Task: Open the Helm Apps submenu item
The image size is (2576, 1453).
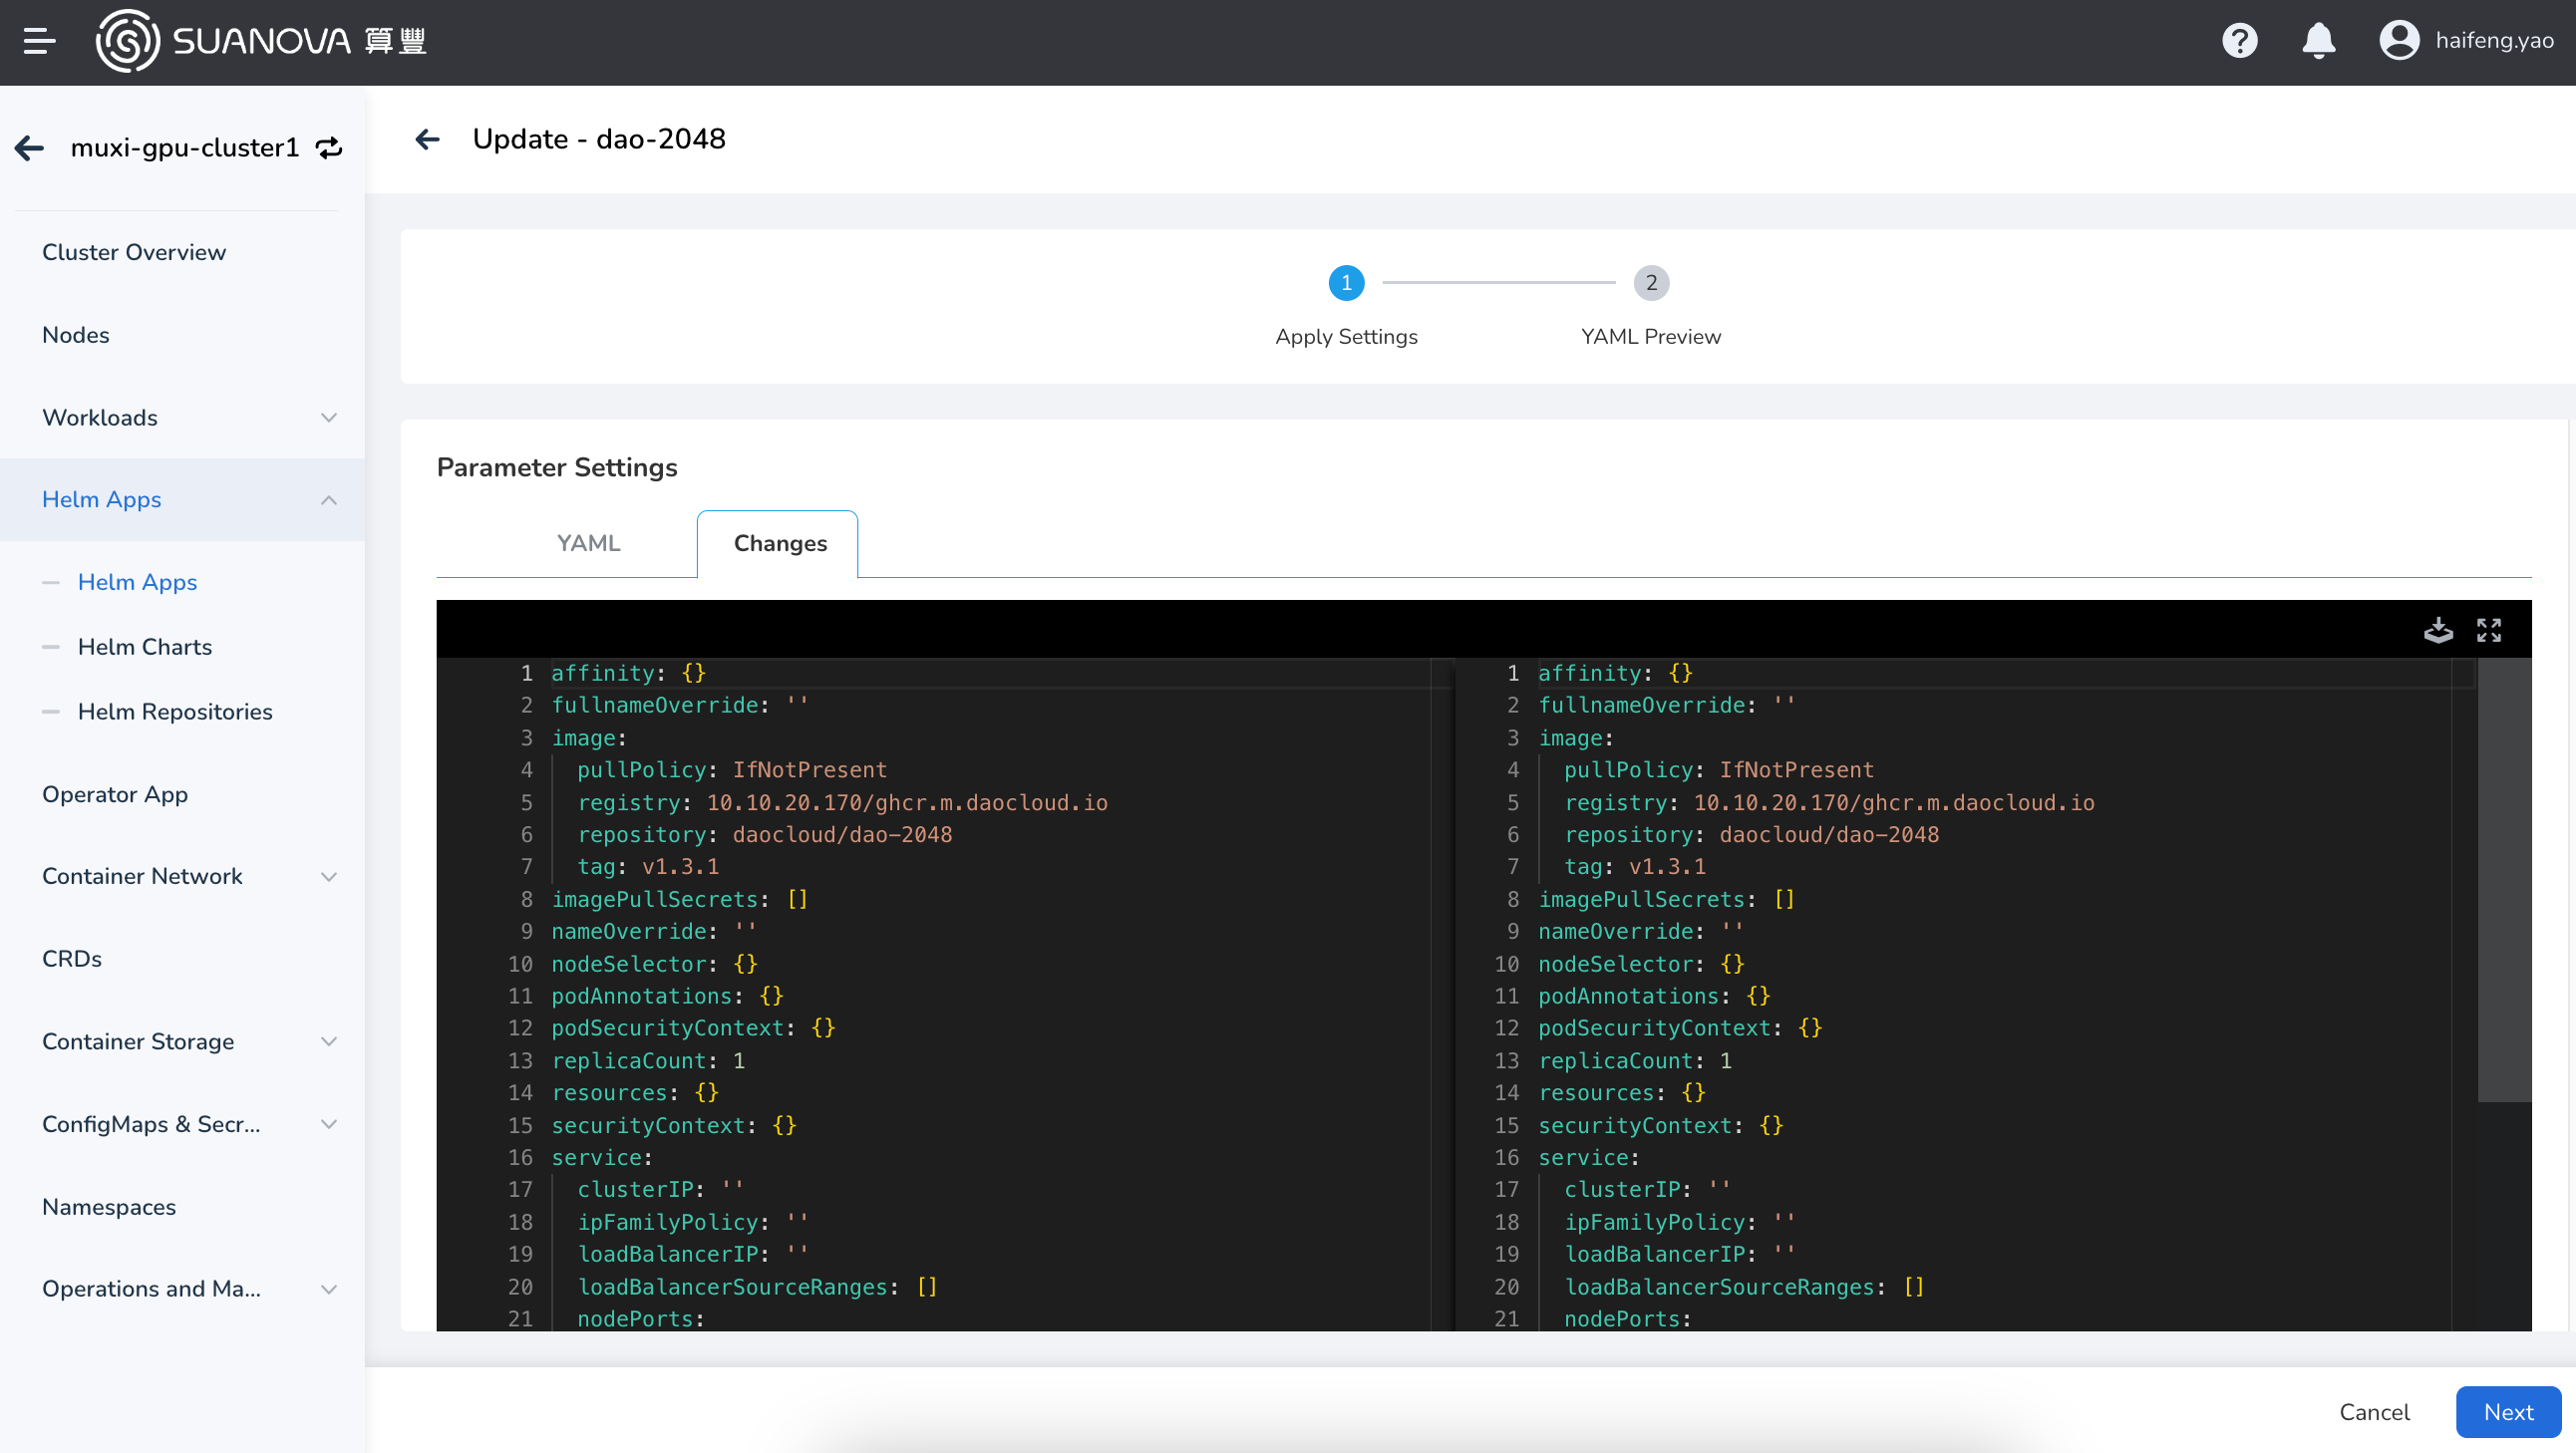Action: pos(138,582)
